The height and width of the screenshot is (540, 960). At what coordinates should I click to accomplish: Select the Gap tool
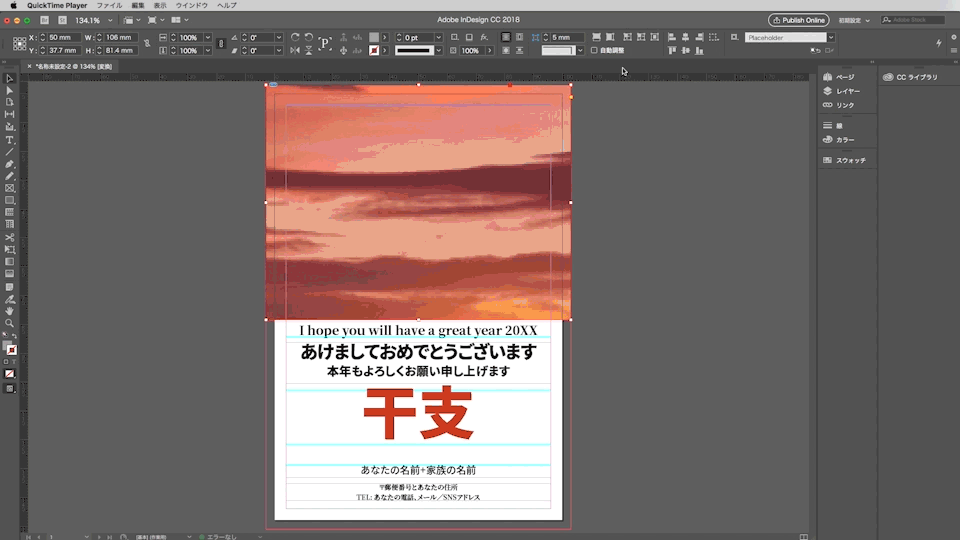9,114
